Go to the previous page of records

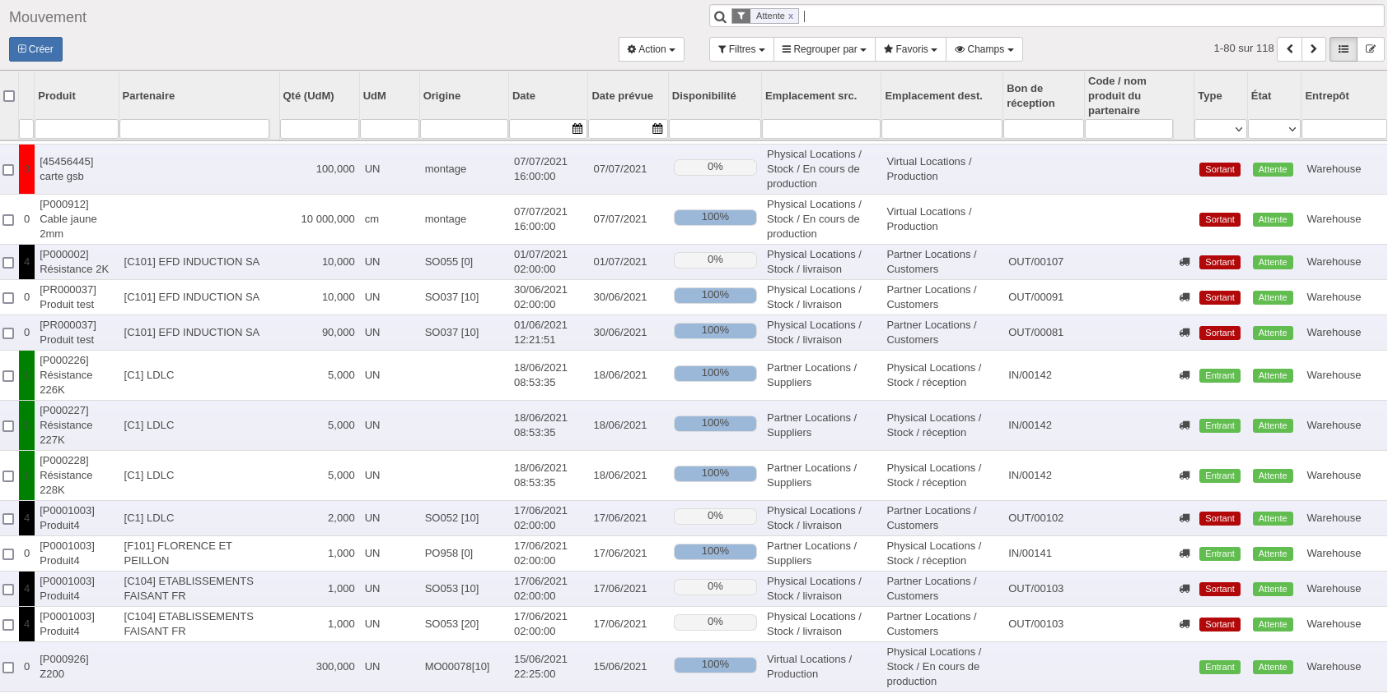coord(1289,49)
